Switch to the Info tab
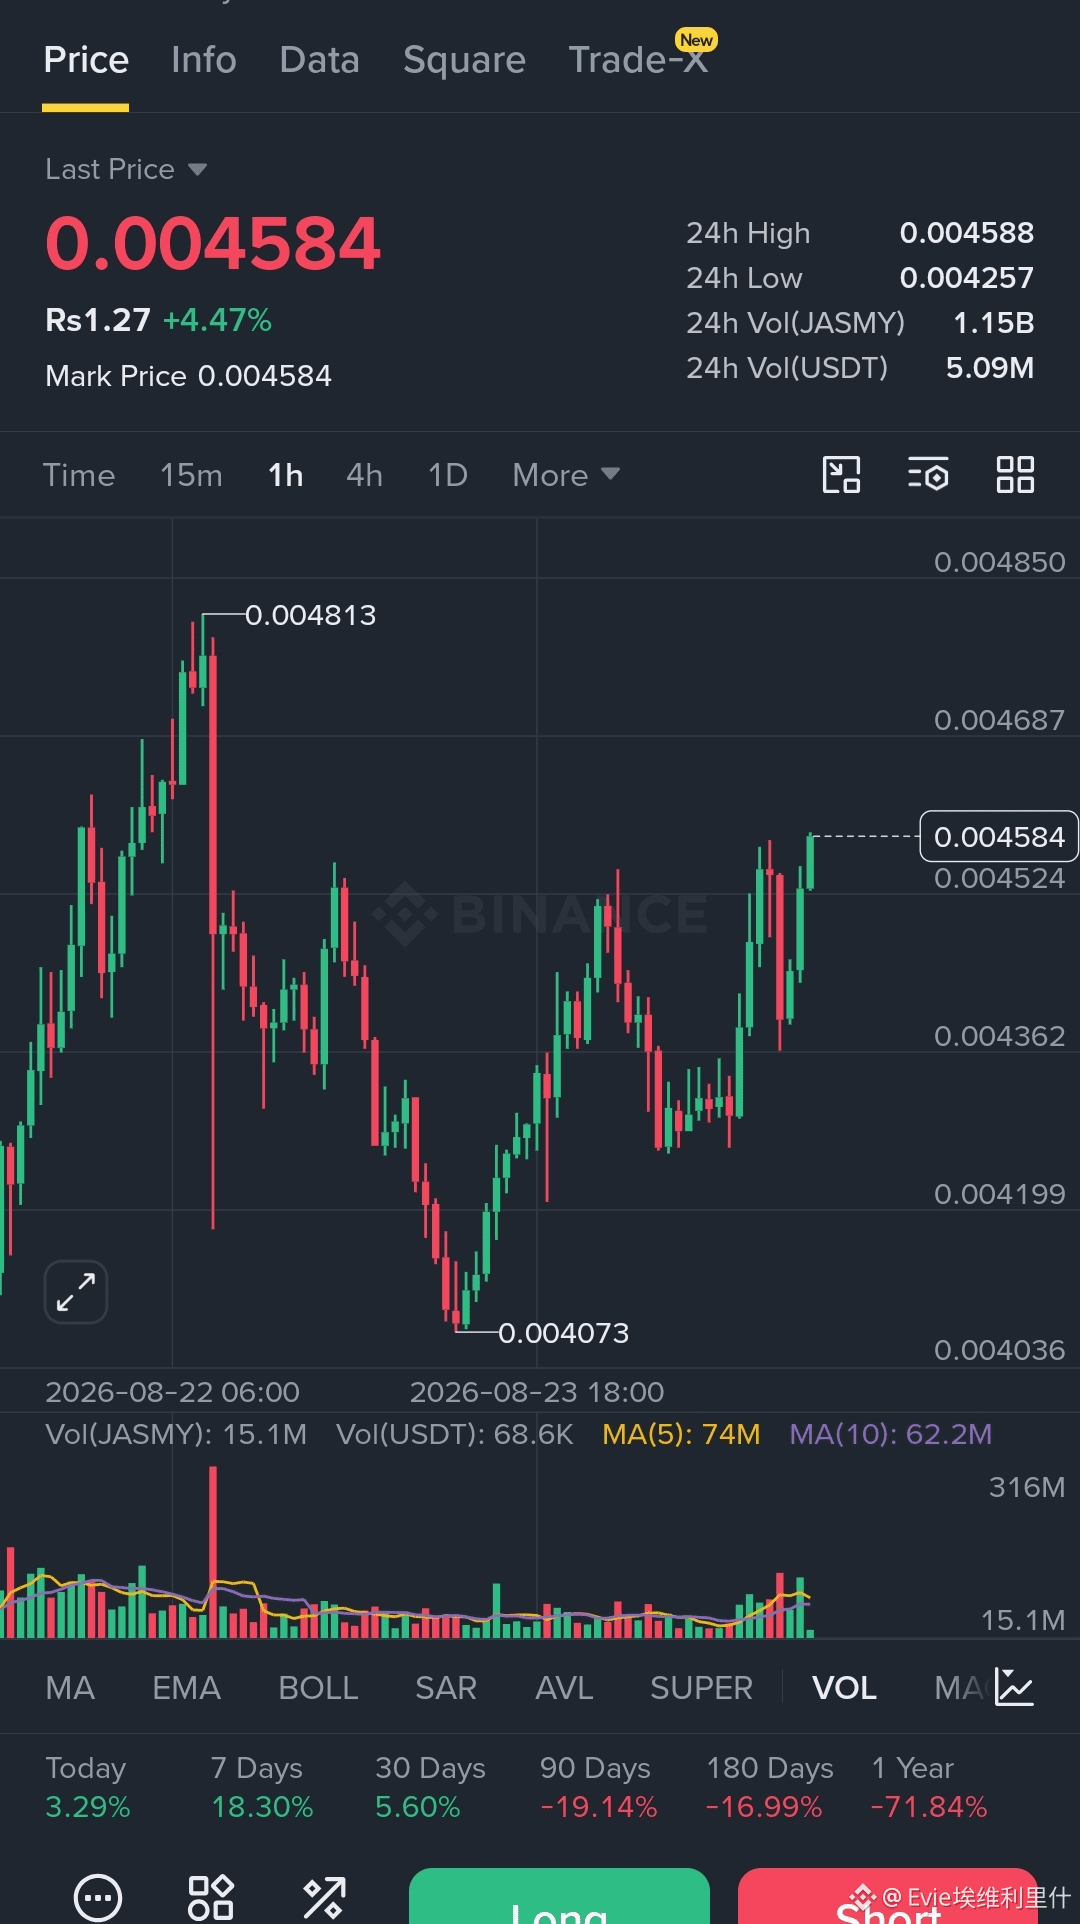Image resolution: width=1080 pixels, height=1924 pixels. pyautogui.click(x=204, y=60)
